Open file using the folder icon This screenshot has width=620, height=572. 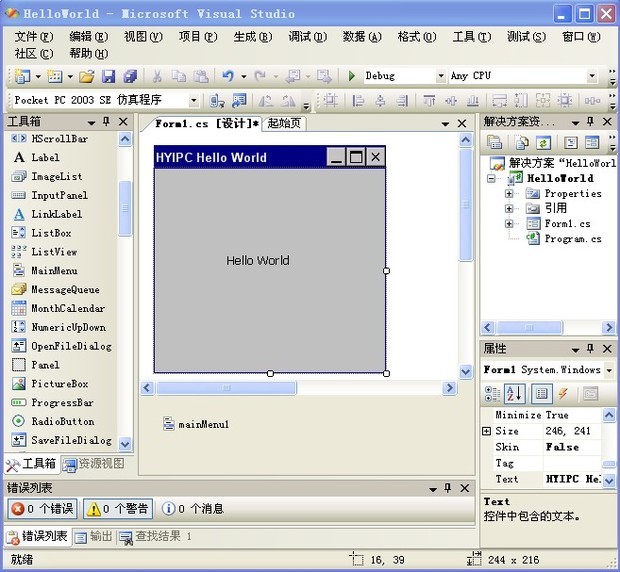click(87, 76)
